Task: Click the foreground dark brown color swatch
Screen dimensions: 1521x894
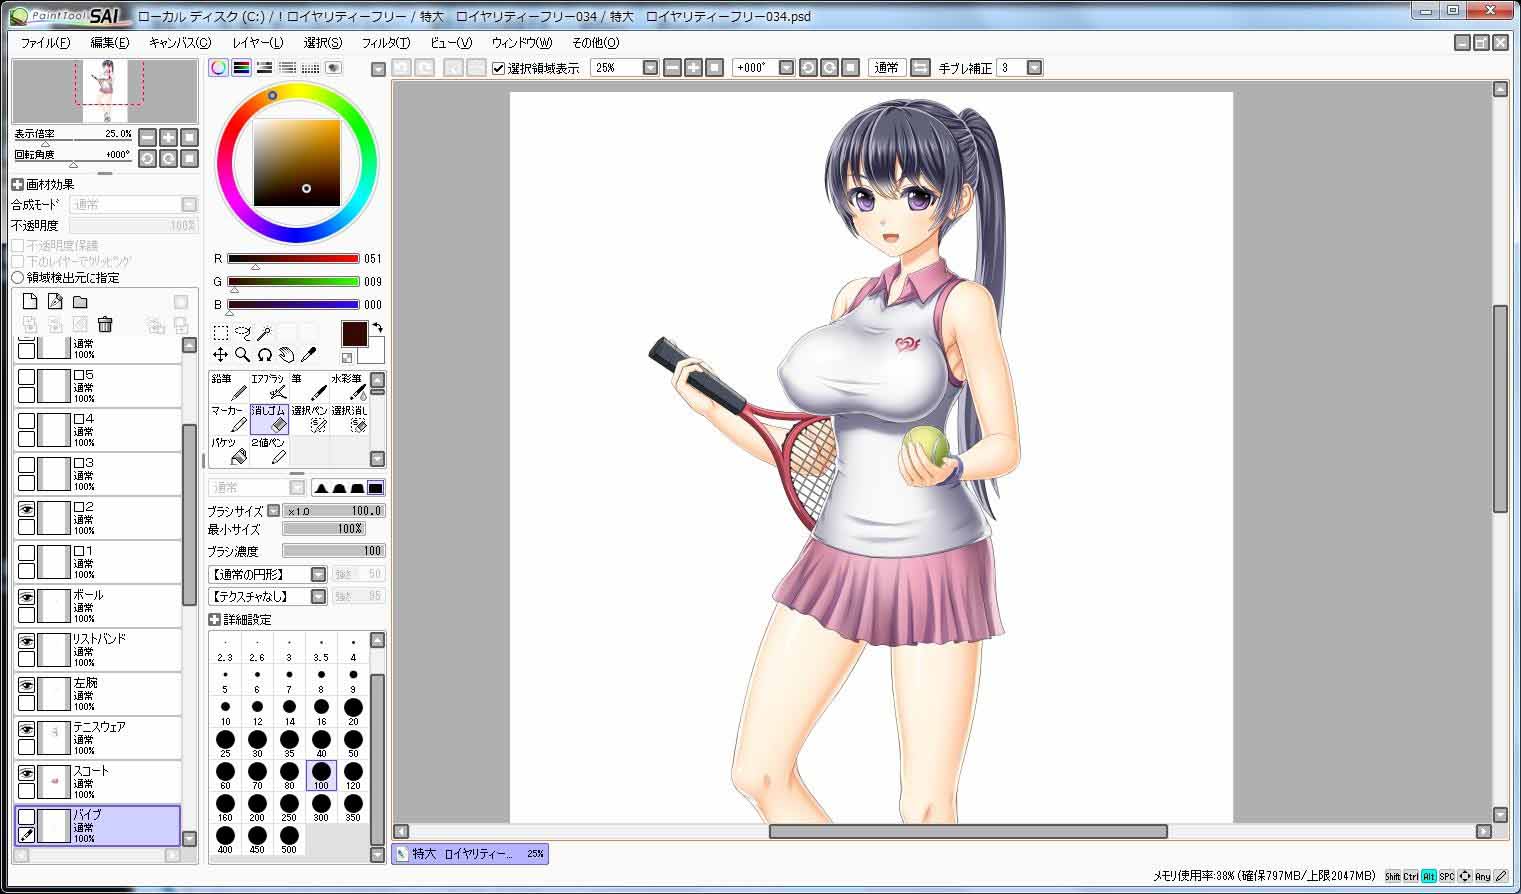Action: 355,334
